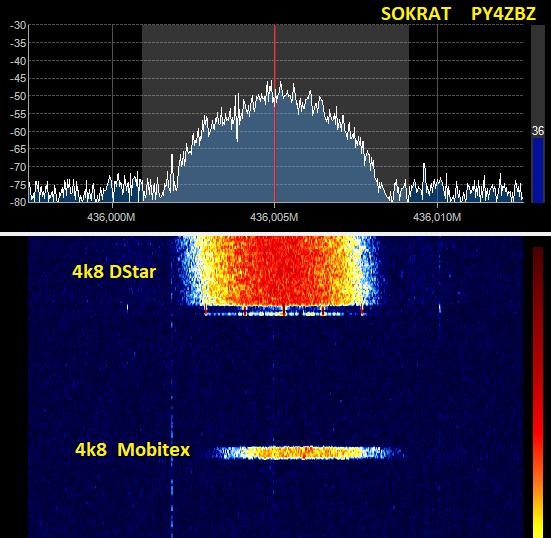The image size is (551, 538).
Task: Click the 436,000M frequency axis label
Action: tap(111, 217)
